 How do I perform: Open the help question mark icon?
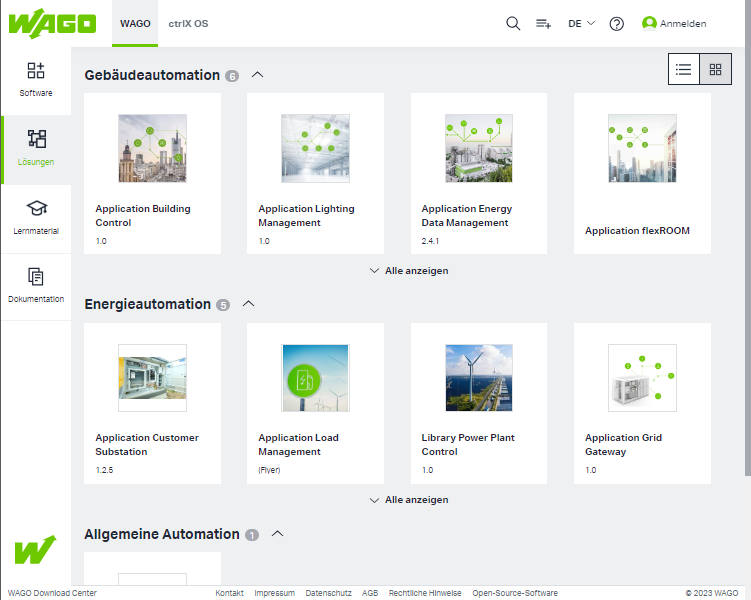point(616,23)
